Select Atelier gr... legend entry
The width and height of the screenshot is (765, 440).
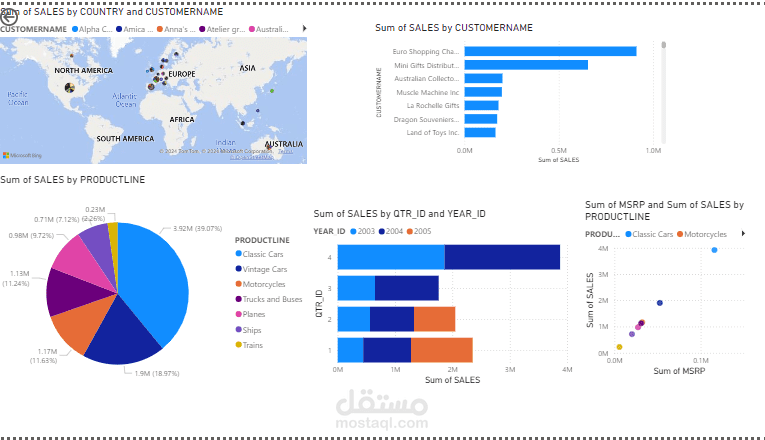point(222,29)
